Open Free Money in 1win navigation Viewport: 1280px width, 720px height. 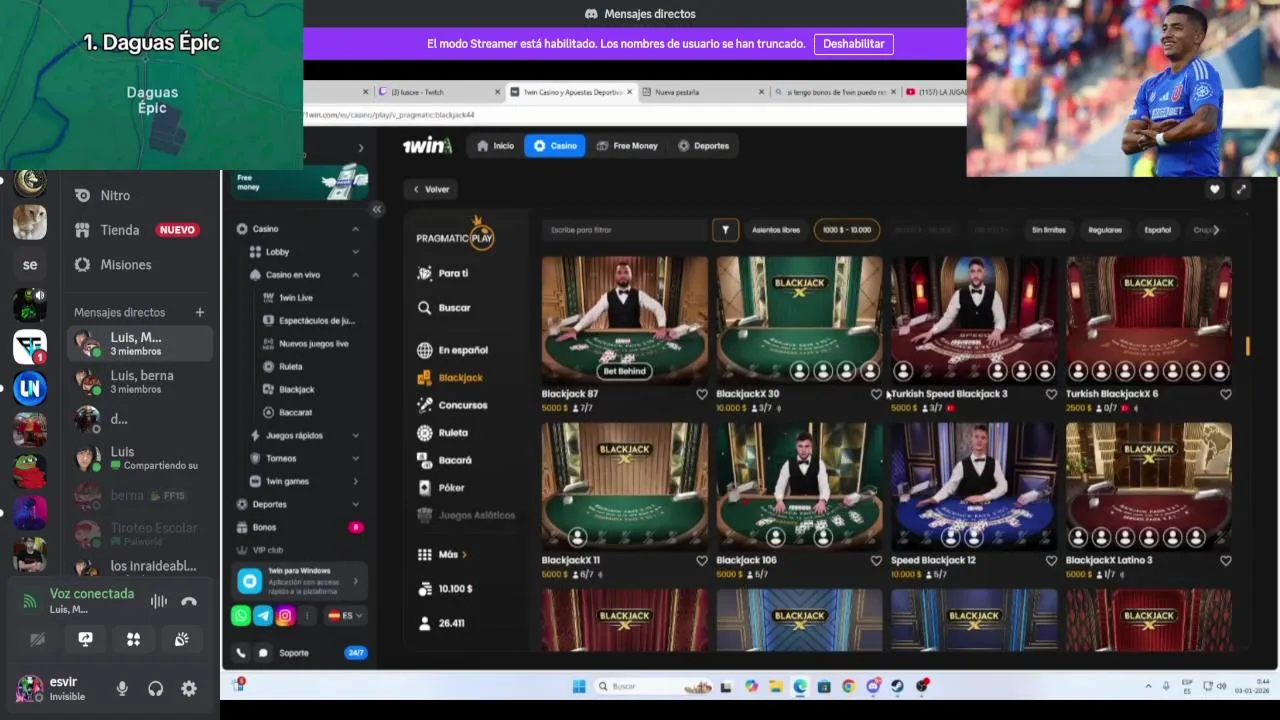point(628,146)
